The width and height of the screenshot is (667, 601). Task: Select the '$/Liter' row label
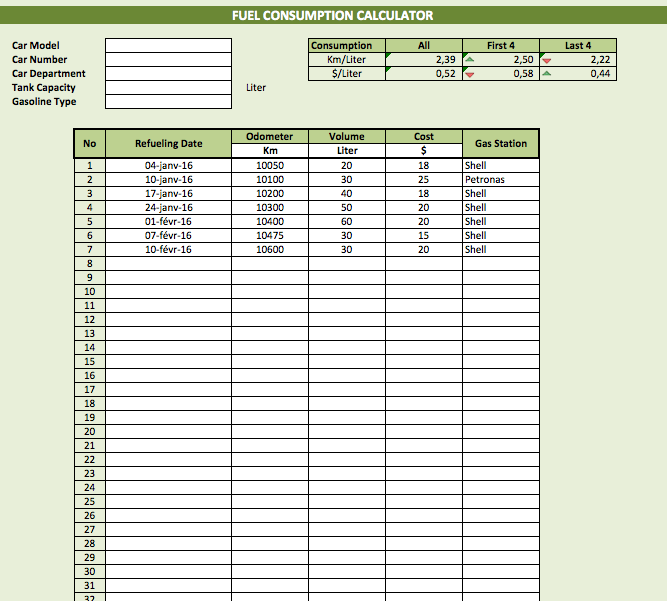tap(347, 74)
